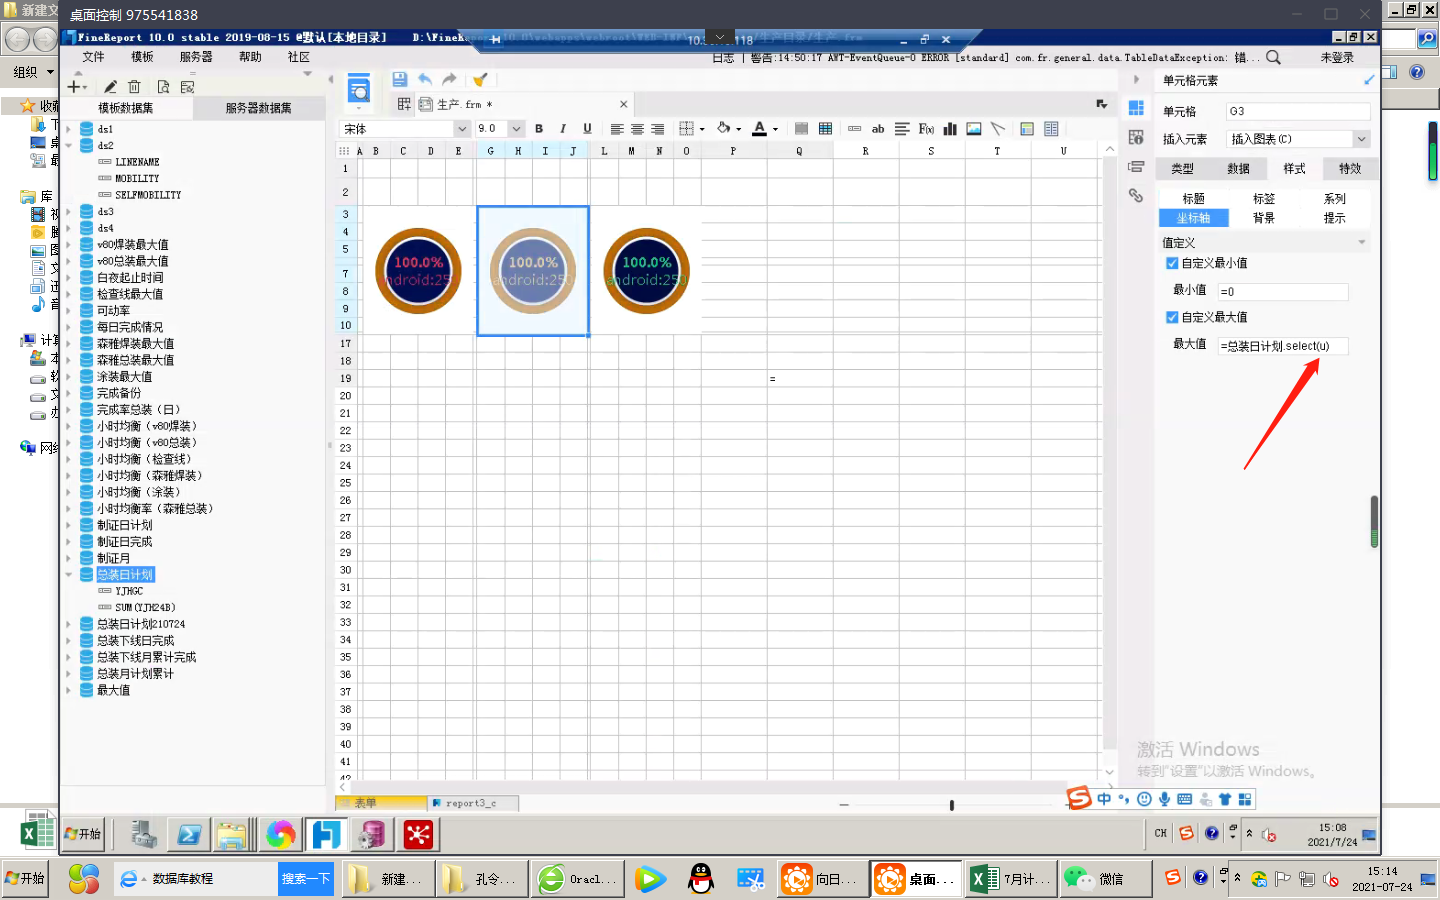Open the font color dropdown arrow
The width and height of the screenshot is (1440, 900).
775,129
